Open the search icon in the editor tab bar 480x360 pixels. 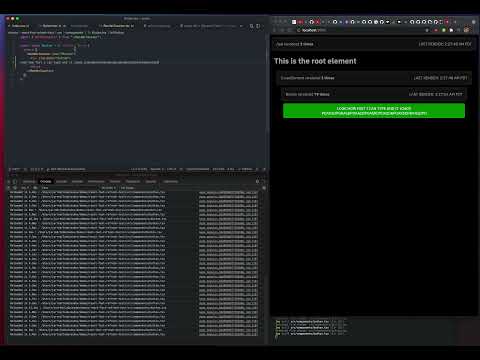[252, 26]
